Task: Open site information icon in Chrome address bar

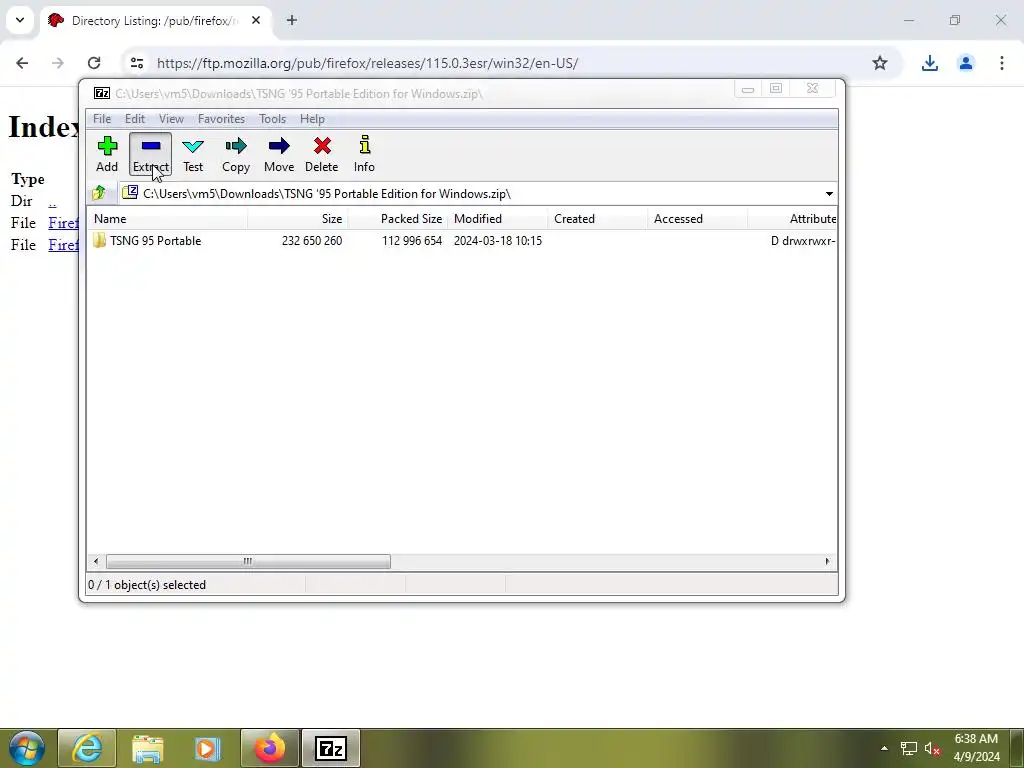Action: click(136, 63)
